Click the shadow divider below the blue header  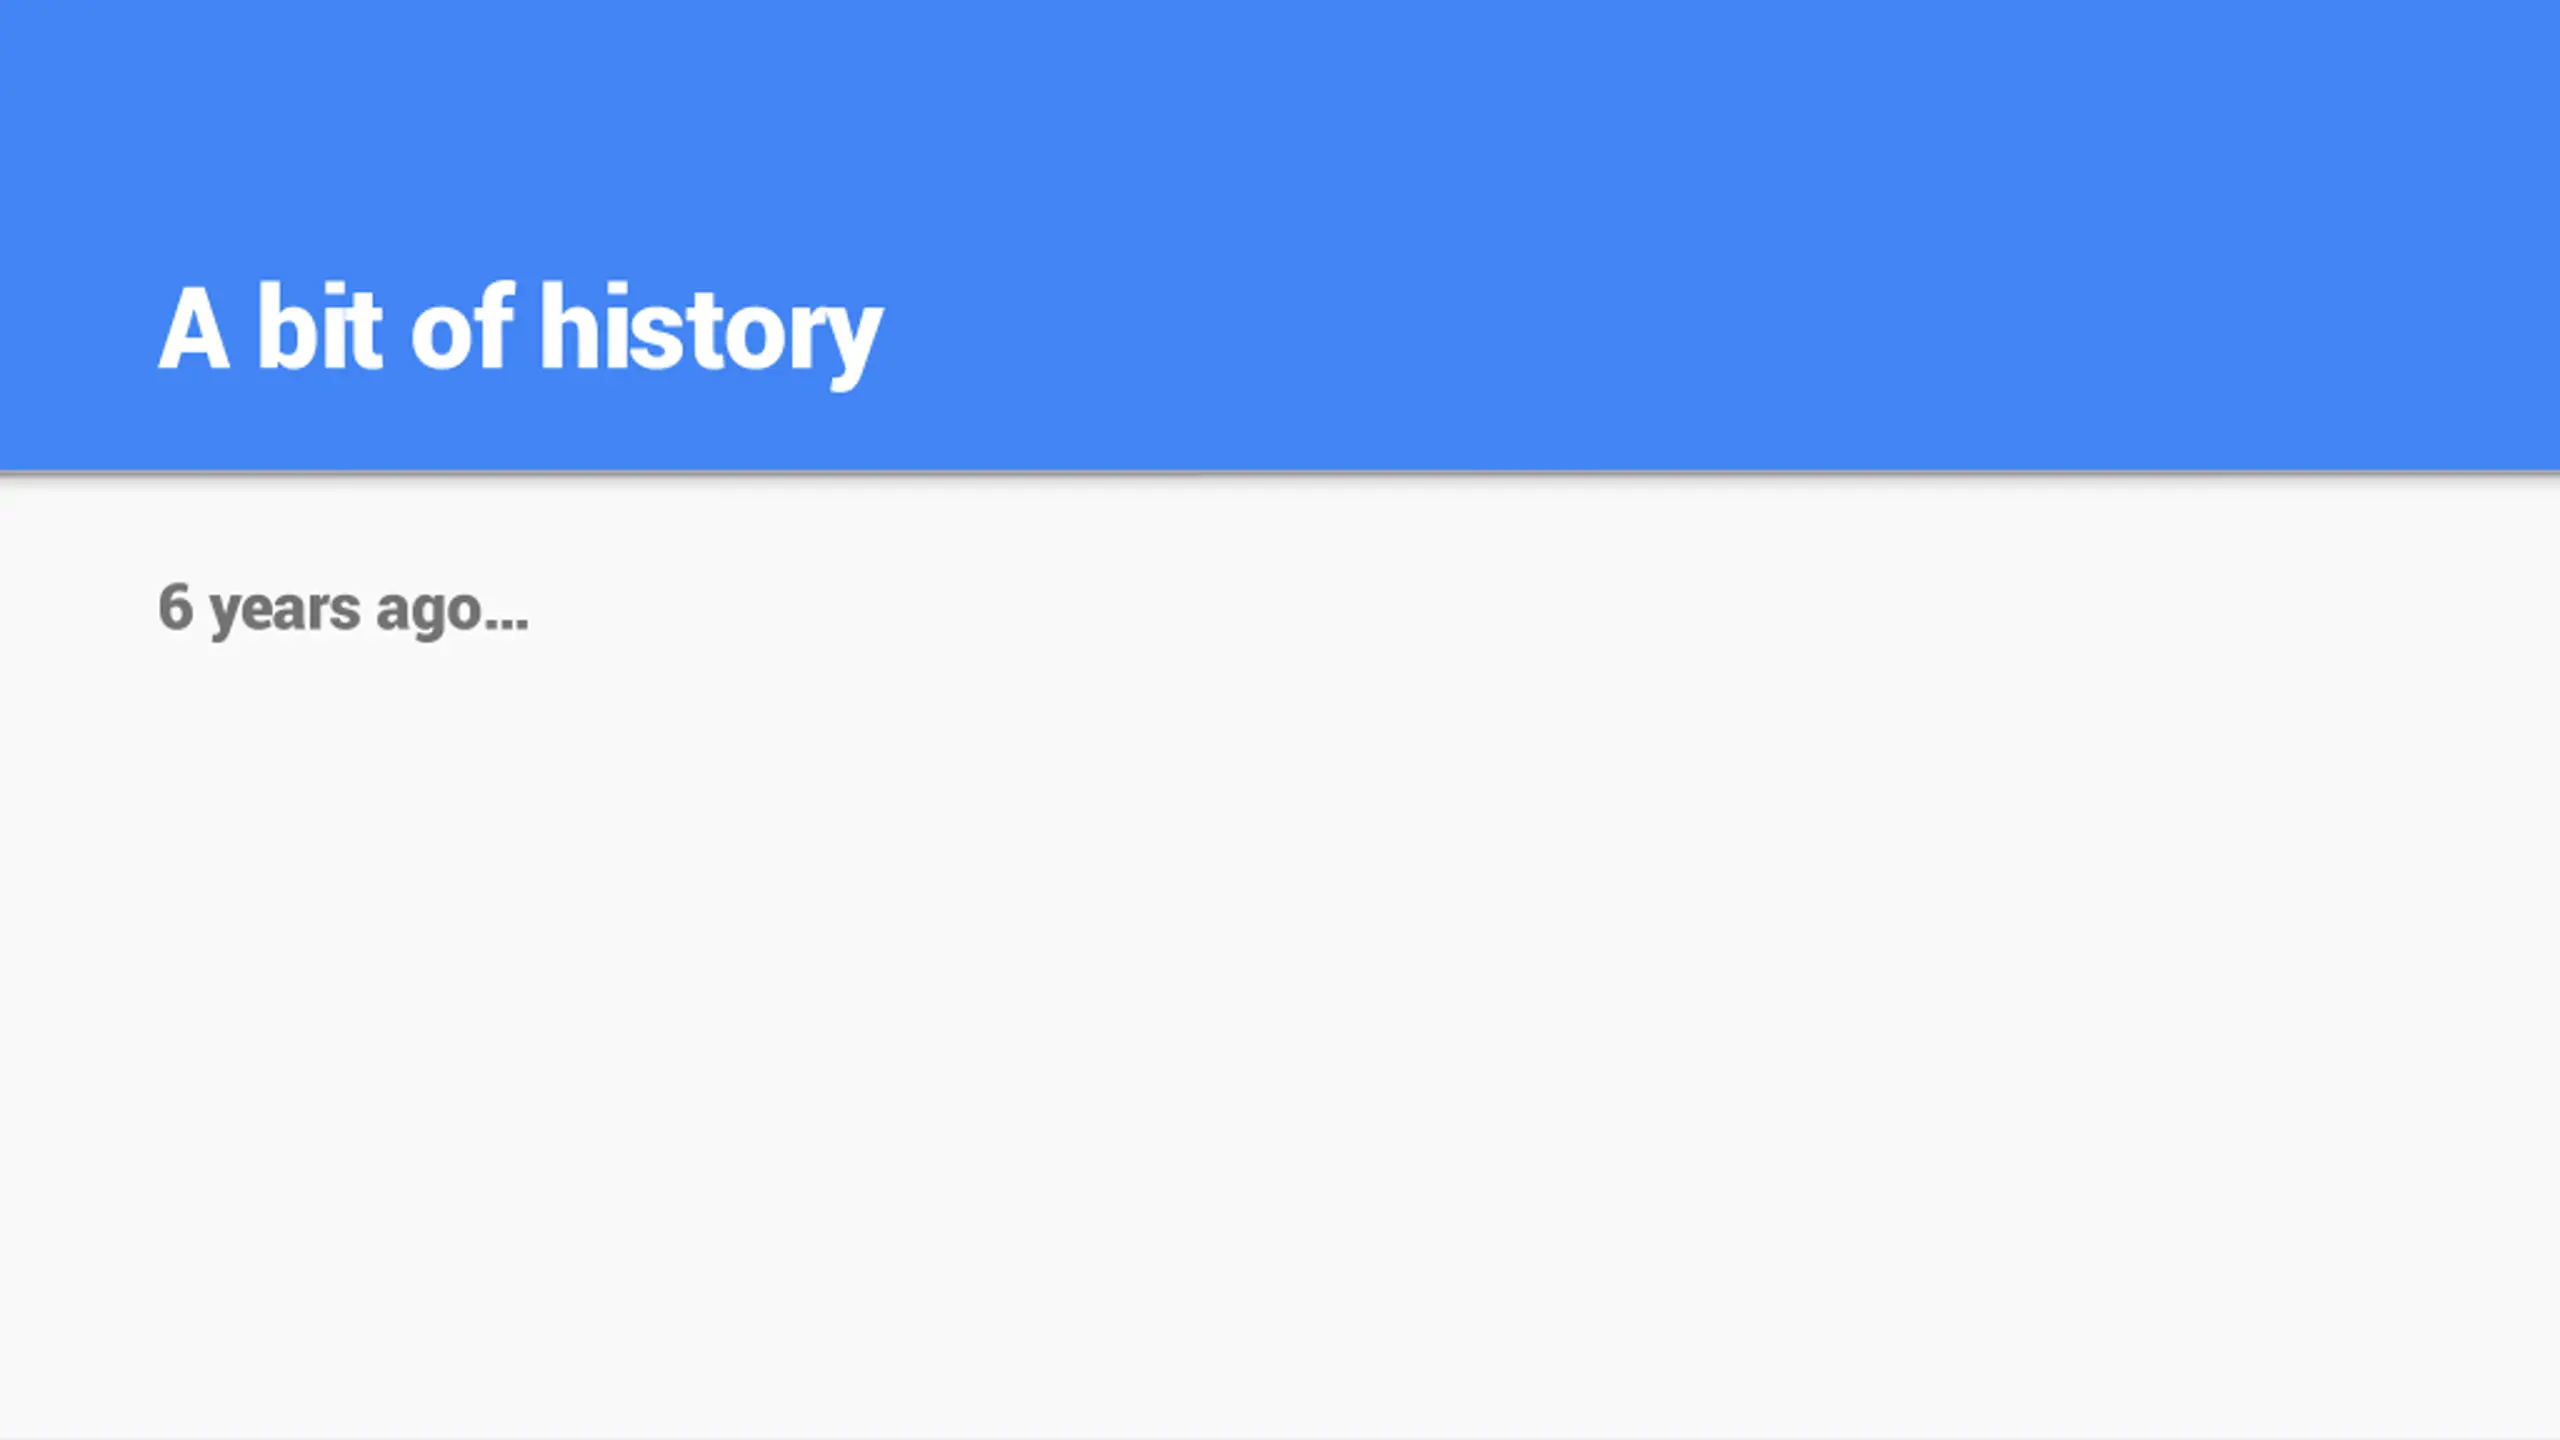1280,475
